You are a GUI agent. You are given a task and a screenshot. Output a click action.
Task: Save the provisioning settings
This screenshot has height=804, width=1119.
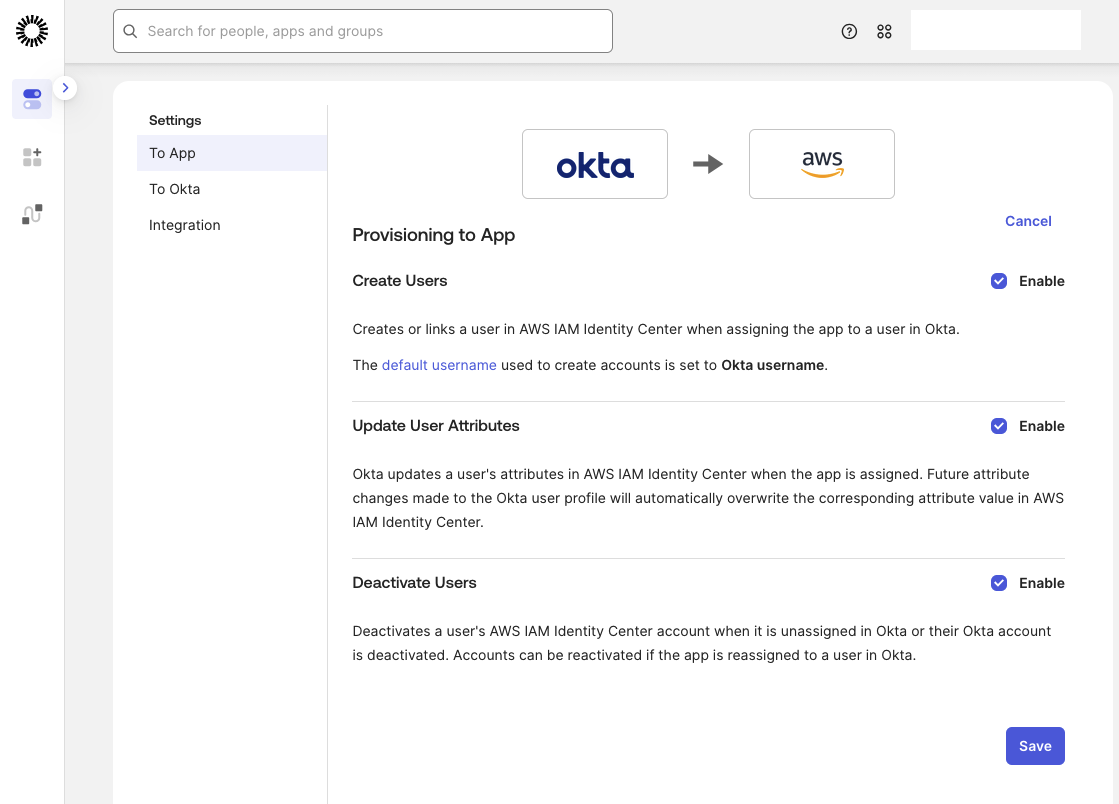click(1035, 746)
